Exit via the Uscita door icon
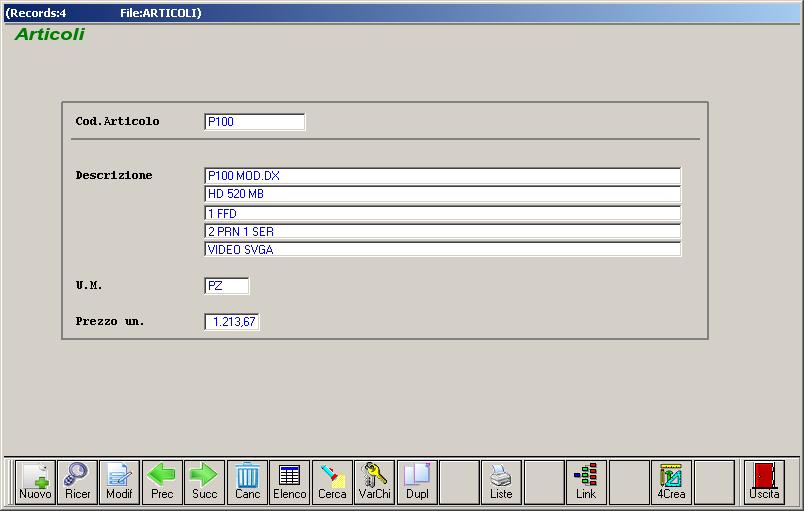804x511 pixels. point(764,481)
